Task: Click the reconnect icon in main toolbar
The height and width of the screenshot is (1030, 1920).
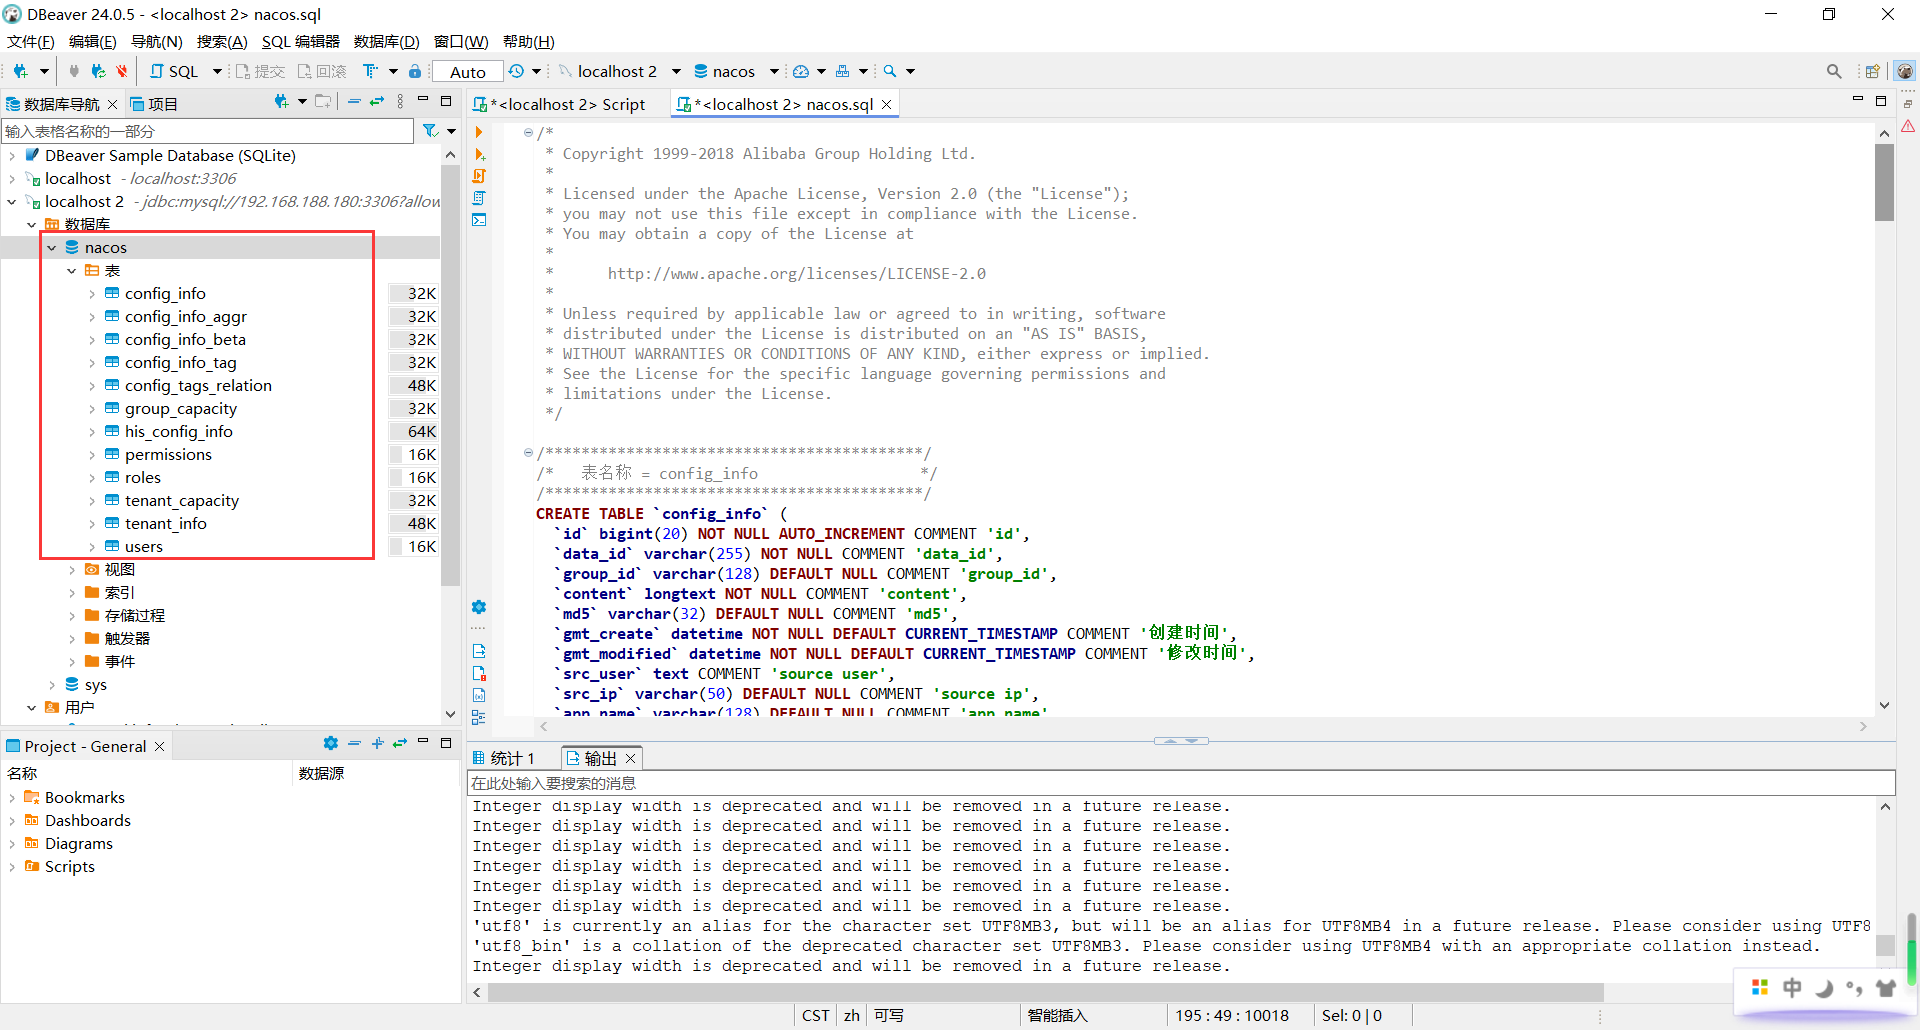Action: 98,71
